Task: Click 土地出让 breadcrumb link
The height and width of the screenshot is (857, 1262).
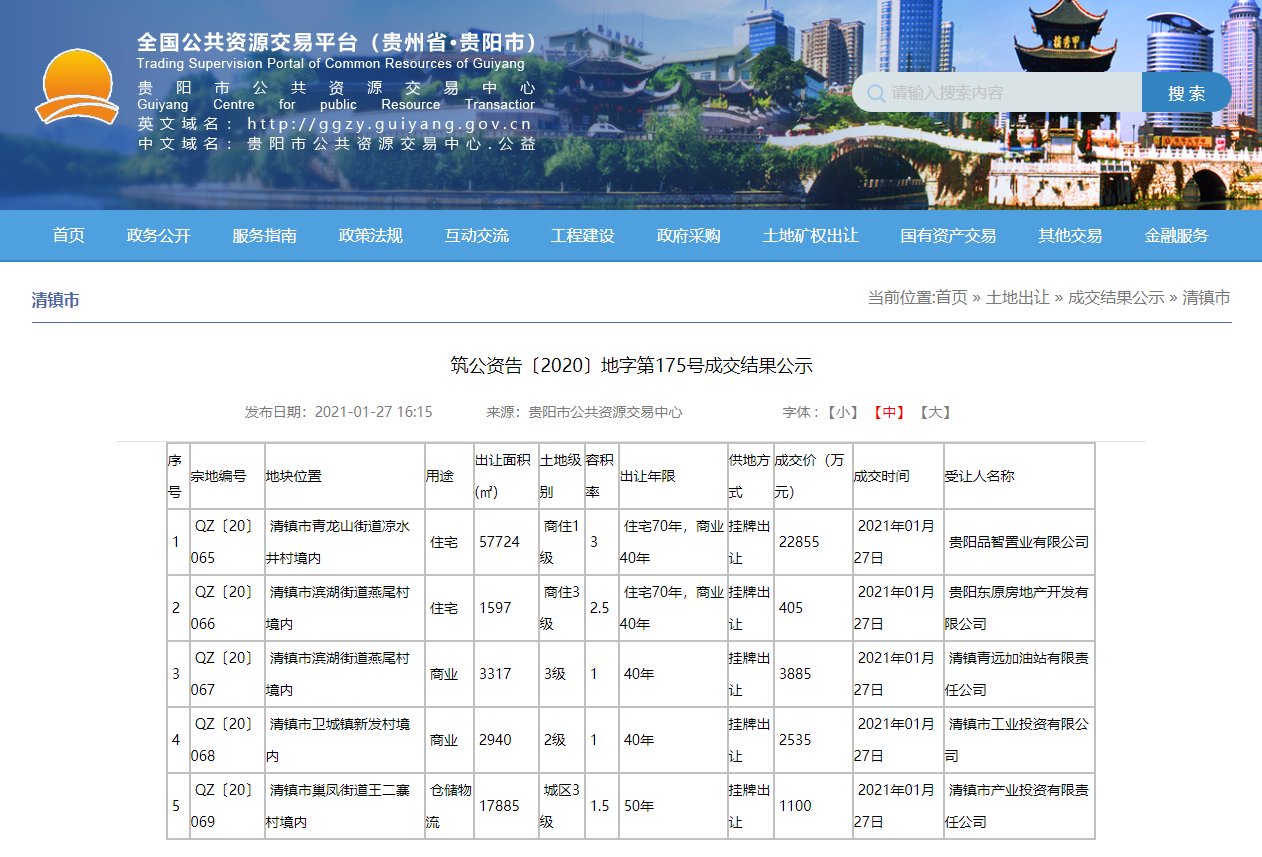Action: [1017, 298]
